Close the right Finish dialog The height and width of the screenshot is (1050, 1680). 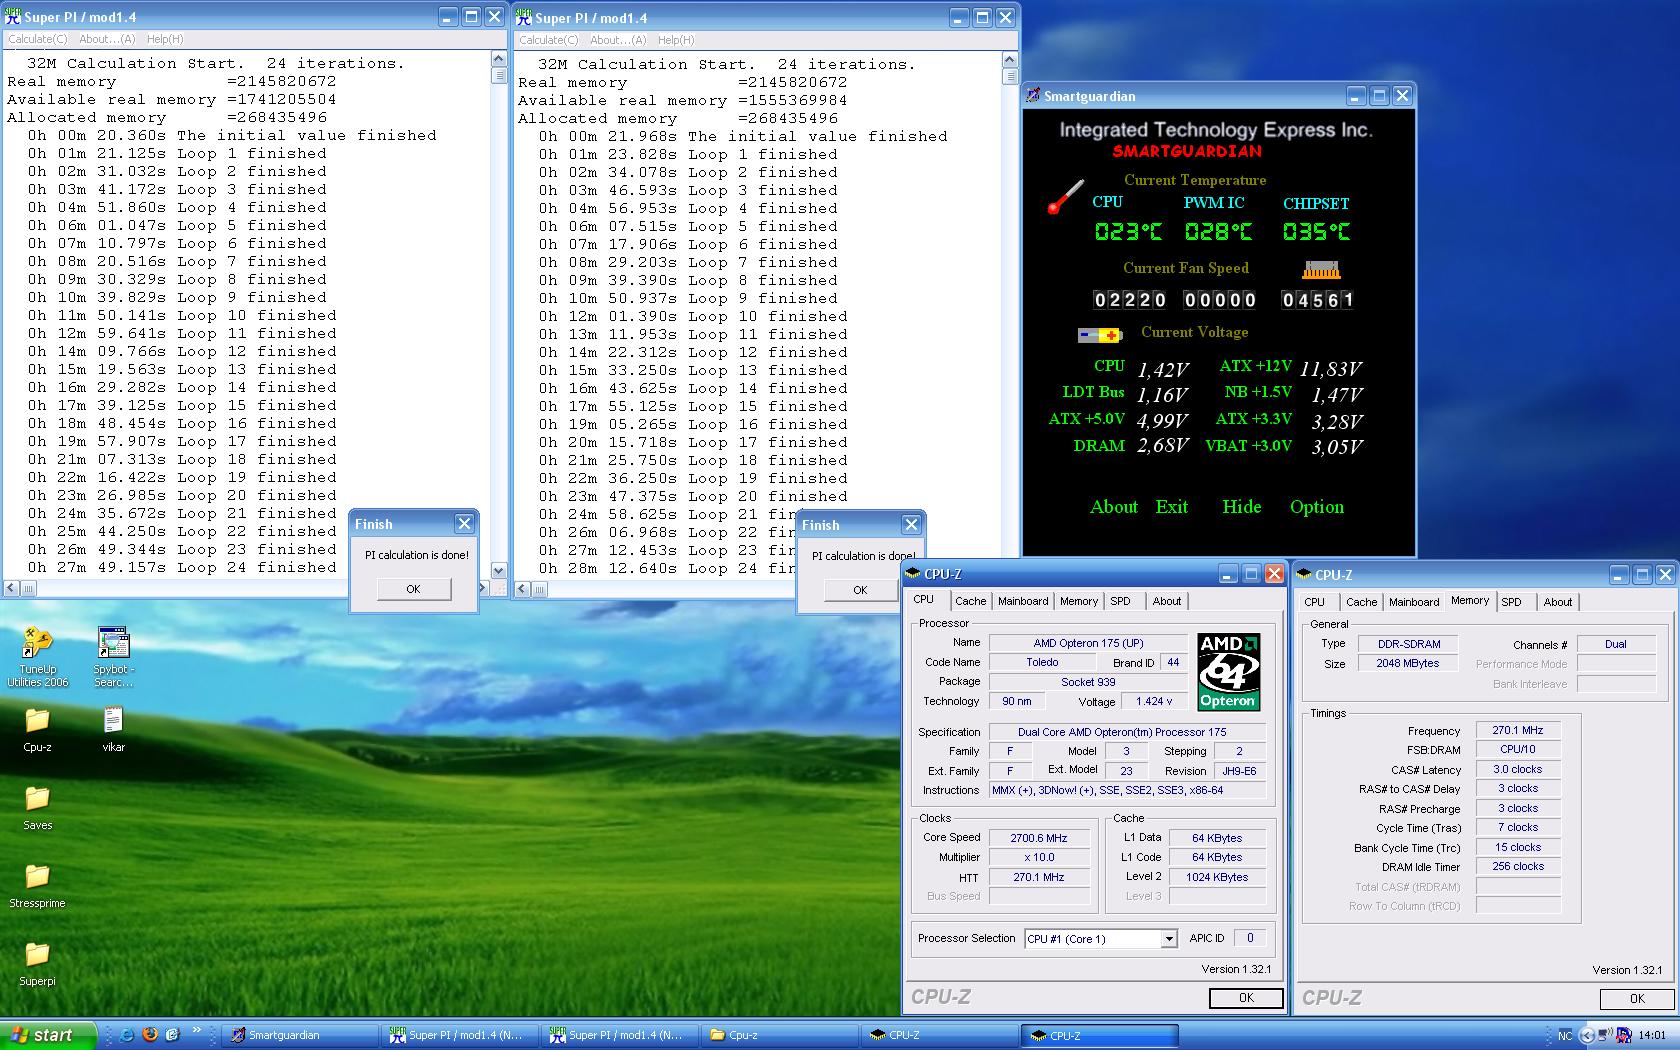(911, 524)
